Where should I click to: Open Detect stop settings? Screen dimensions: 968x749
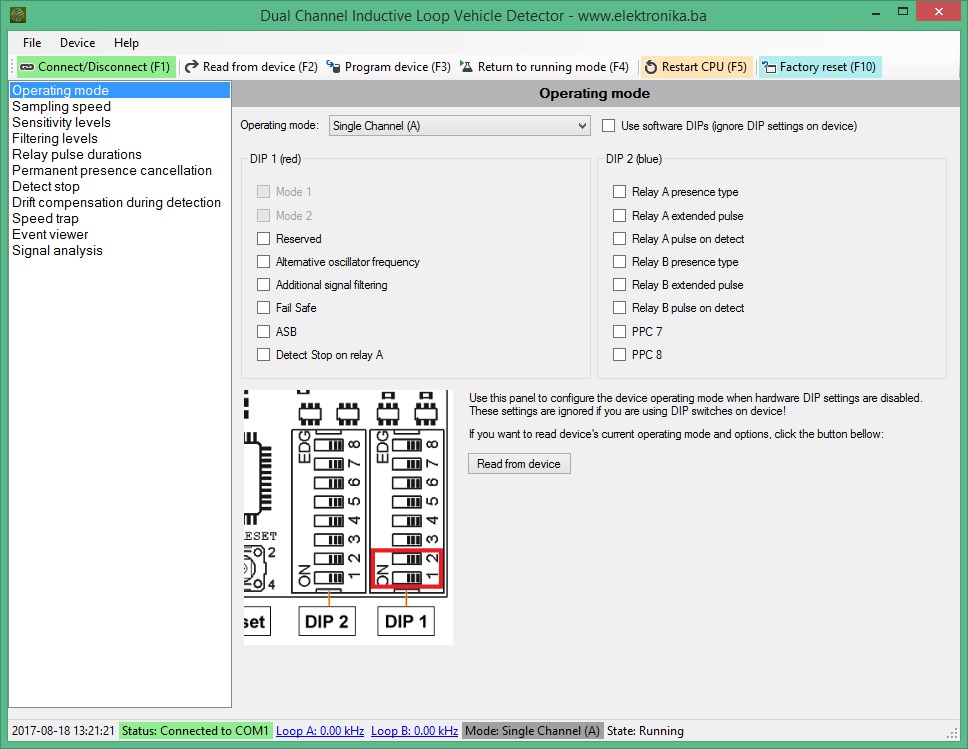coord(120,186)
